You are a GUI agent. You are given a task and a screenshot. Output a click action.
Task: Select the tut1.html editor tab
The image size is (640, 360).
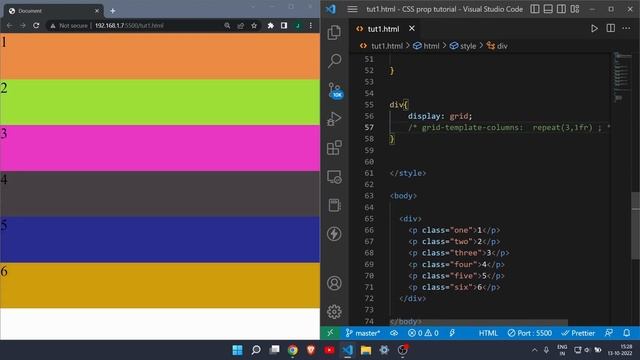pos(383,29)
